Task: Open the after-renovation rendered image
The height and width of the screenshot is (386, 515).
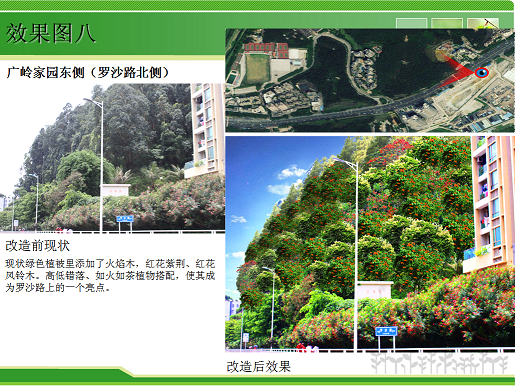Action: click(x=370, y=244)
